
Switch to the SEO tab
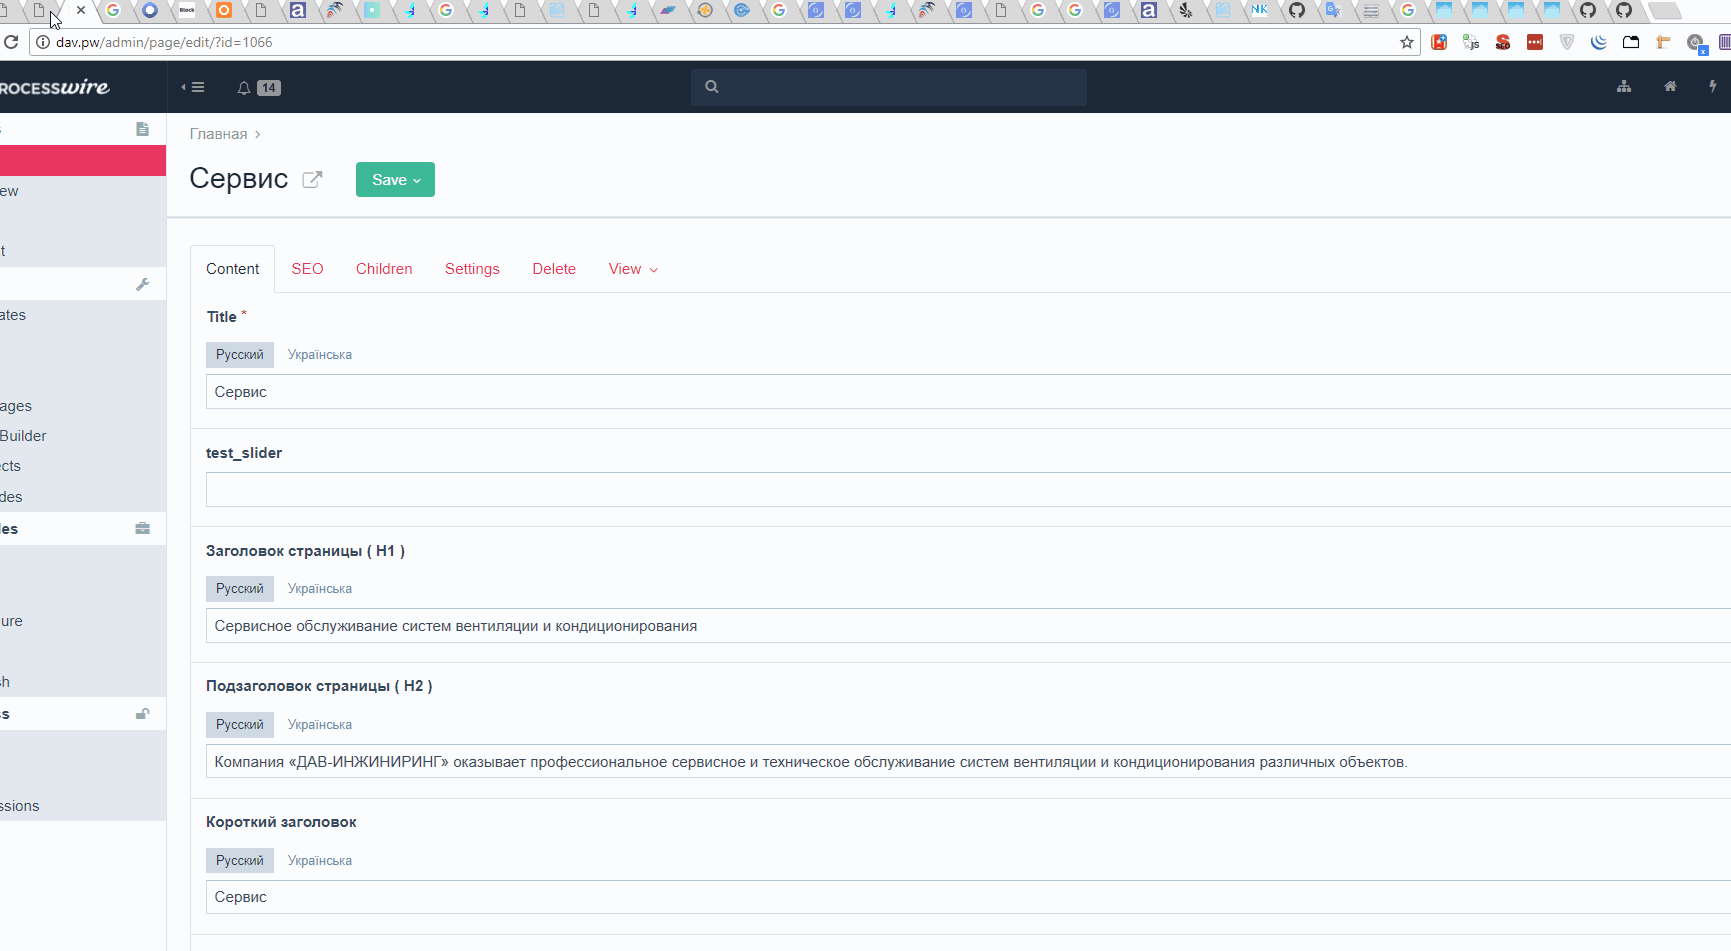(307, 268)
